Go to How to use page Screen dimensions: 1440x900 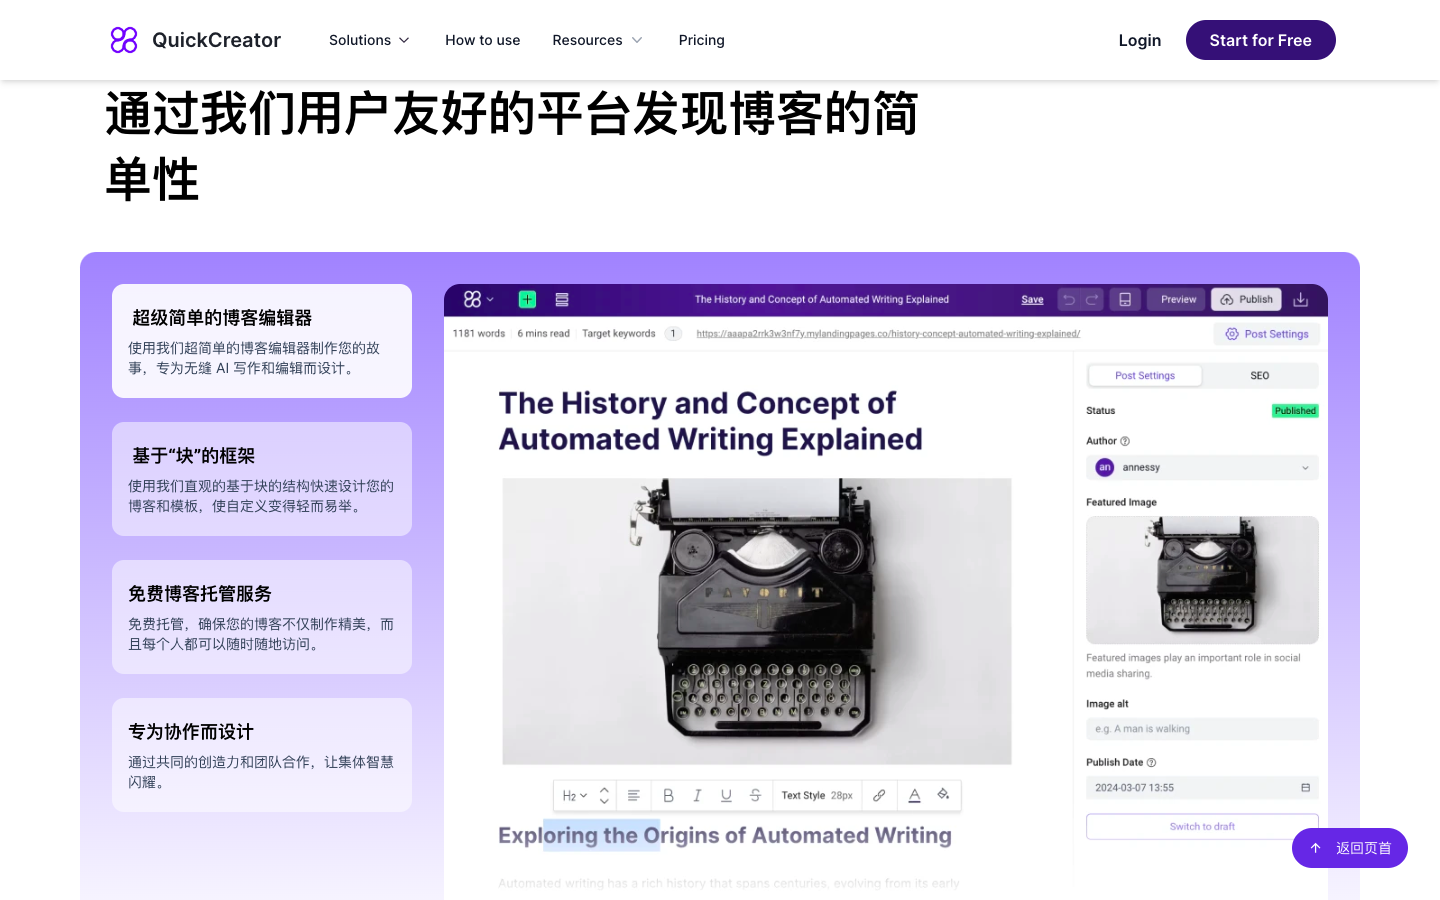click(482, 40)
